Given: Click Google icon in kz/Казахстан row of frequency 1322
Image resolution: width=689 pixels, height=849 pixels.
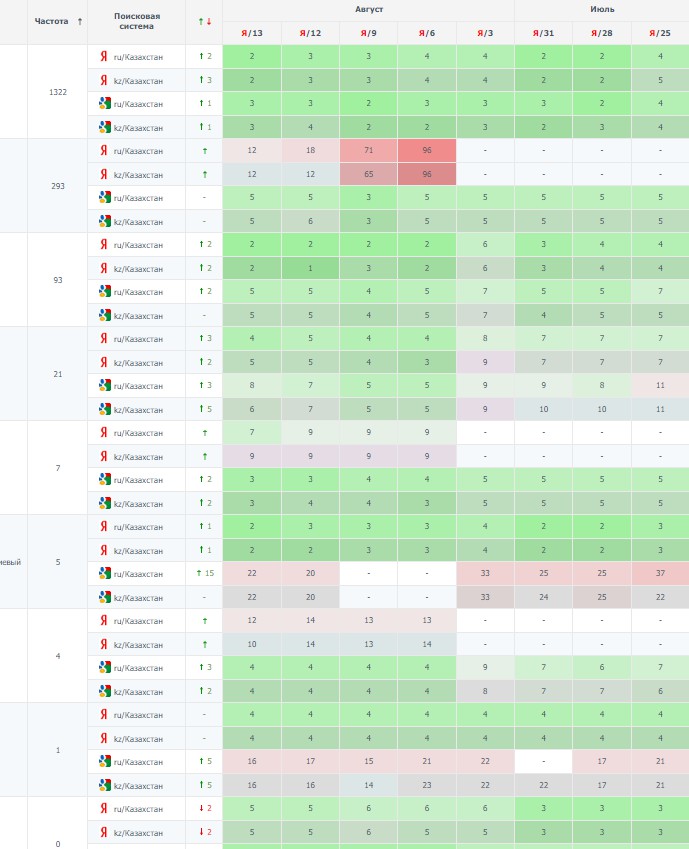Looking at the screenshot, I should (x=105, y=127).
